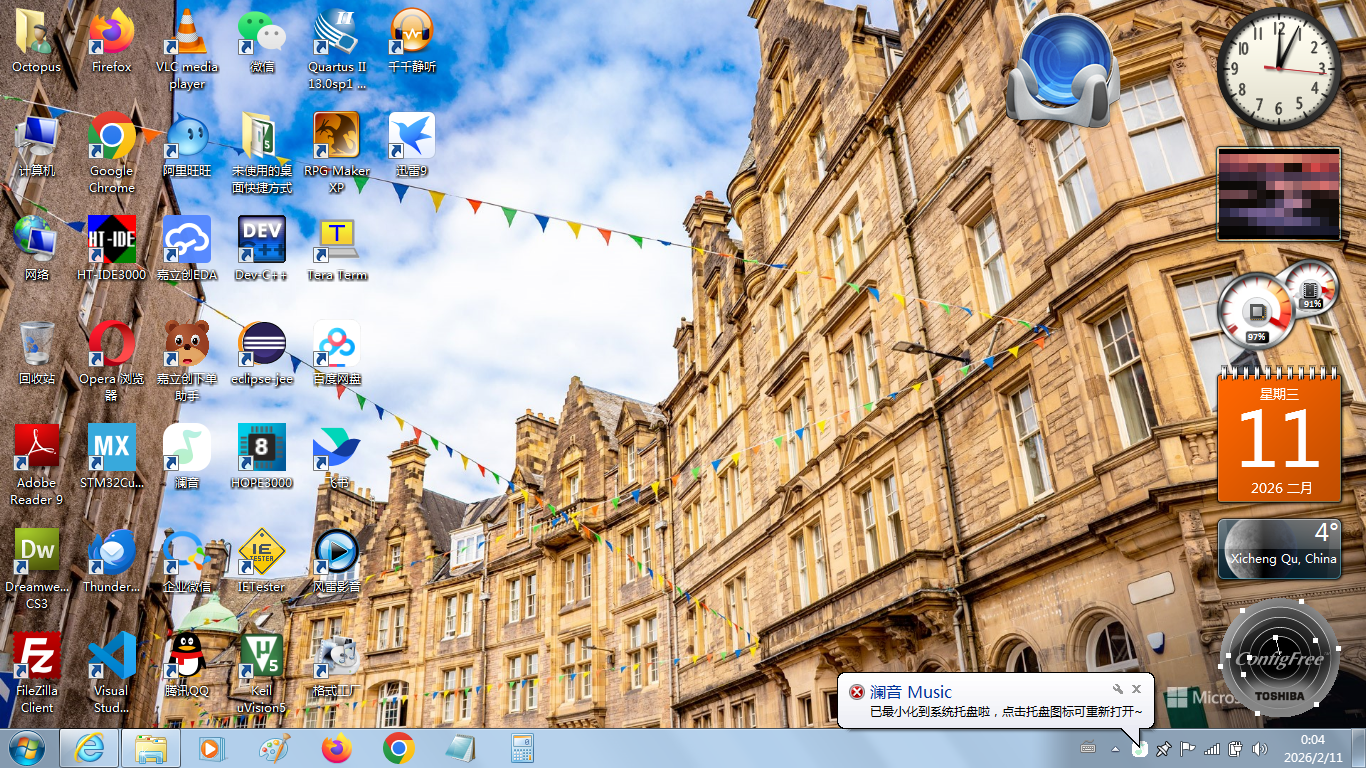Open the Windows Start menu
The image size is (1366, 768).
(27, 748)
